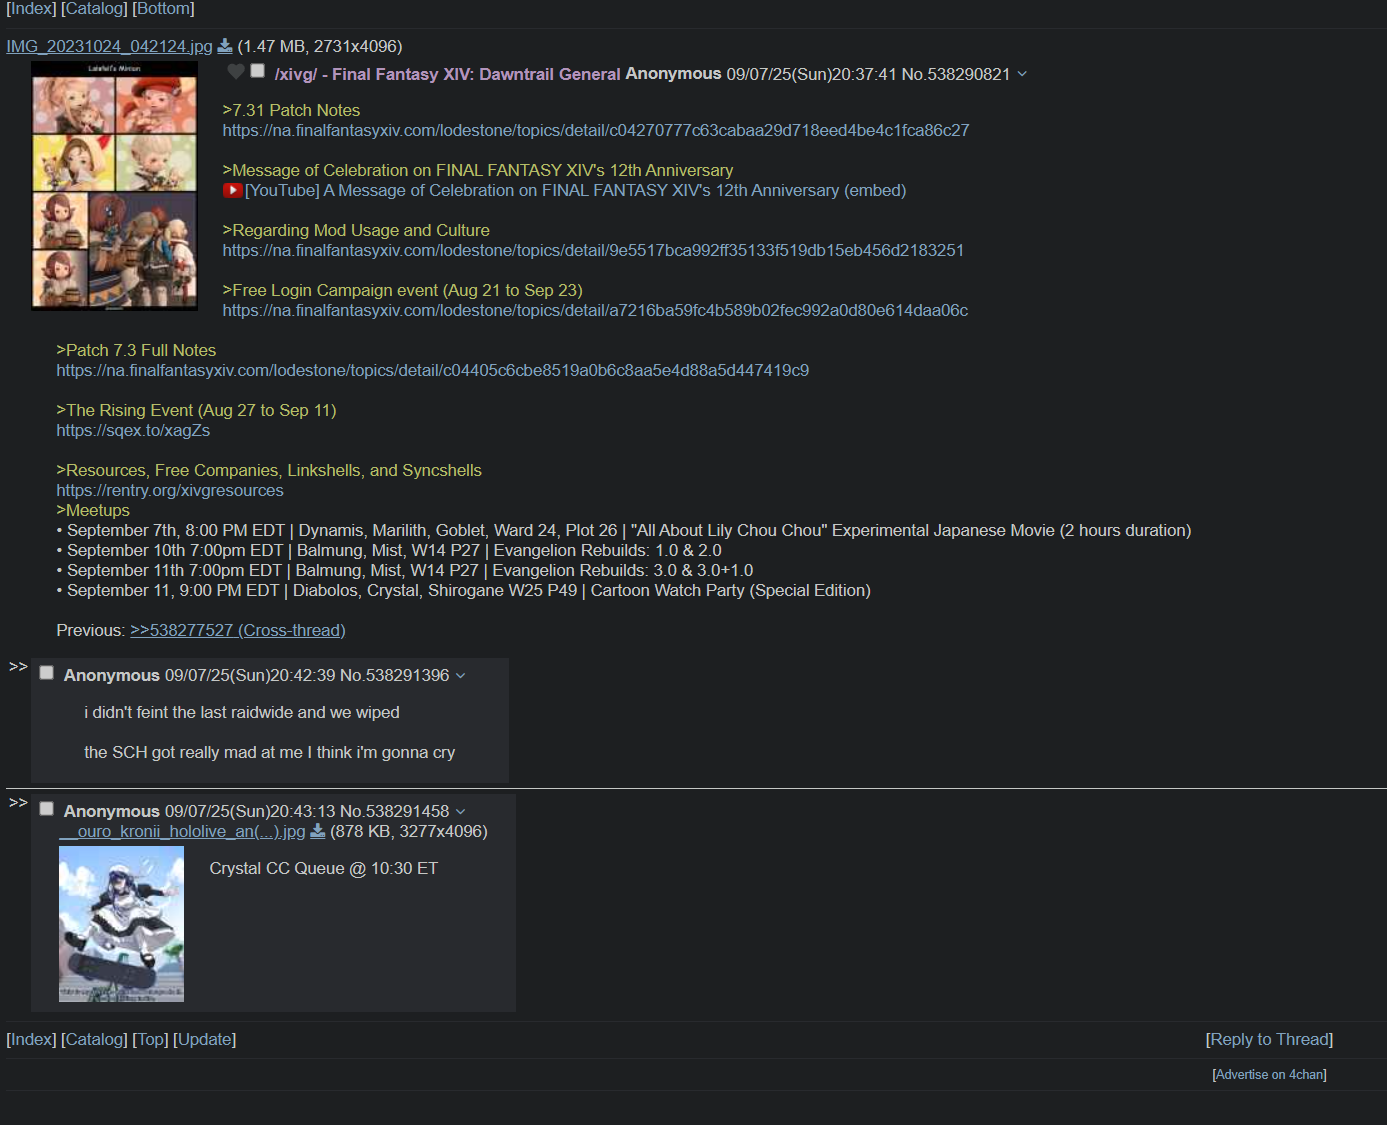Click the 'Crystal CC Queue @ 10:30 ET' text

324,869
